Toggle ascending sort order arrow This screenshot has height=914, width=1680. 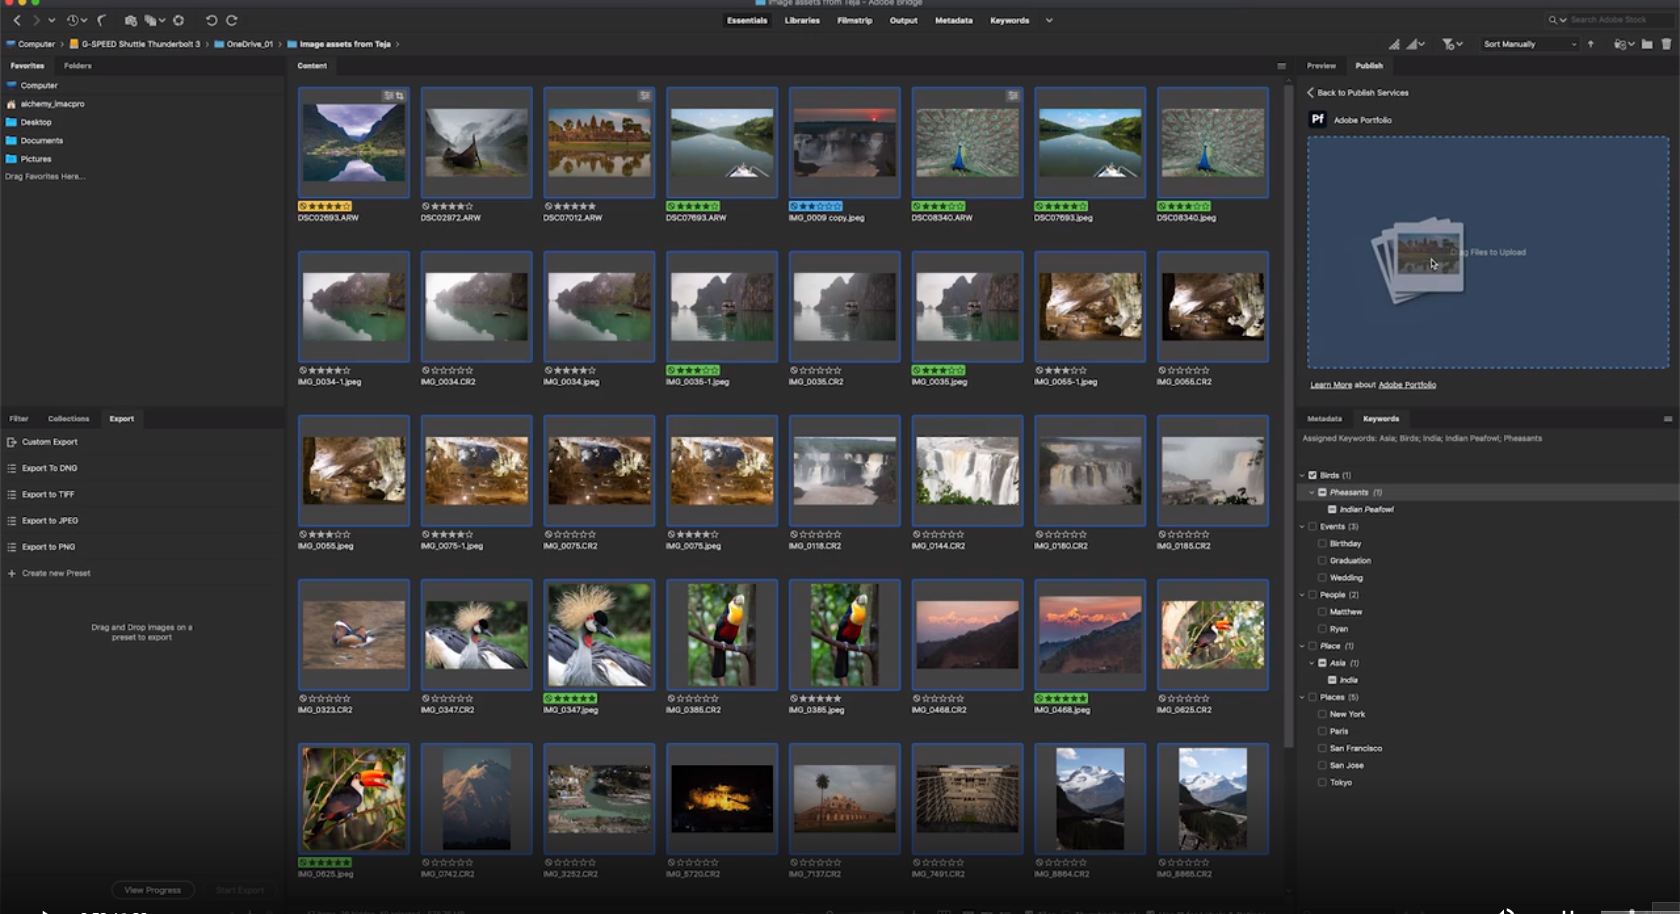pos(1590,44)
